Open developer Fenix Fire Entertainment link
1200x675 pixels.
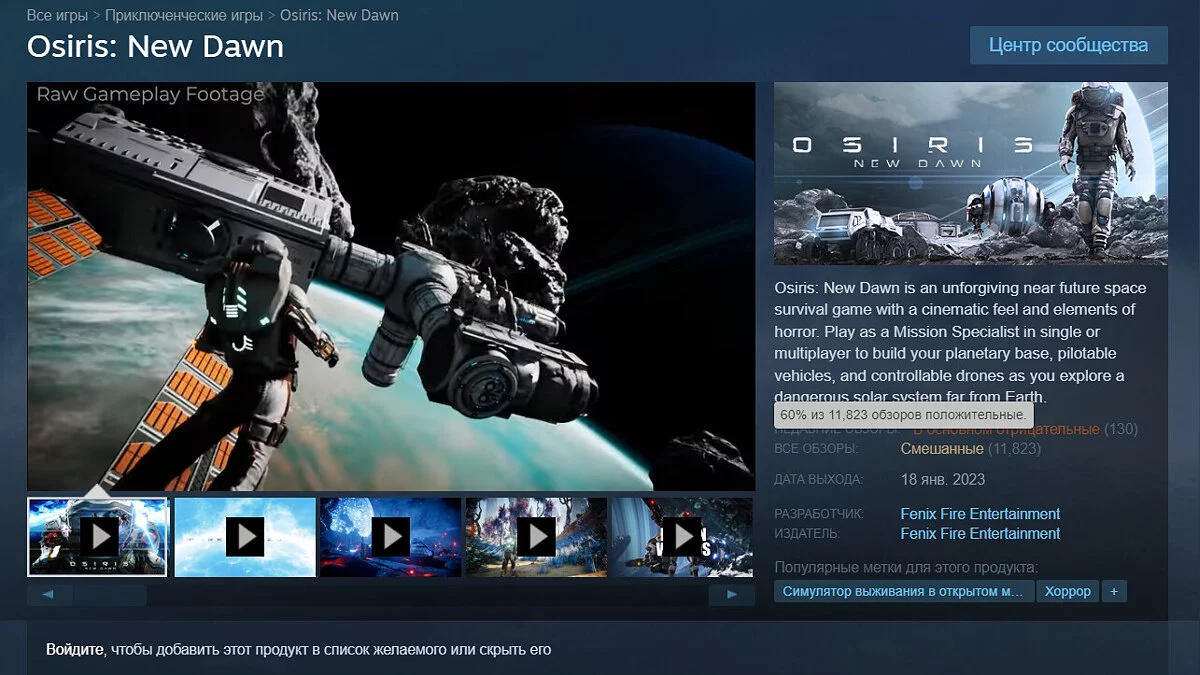[980, 514]
